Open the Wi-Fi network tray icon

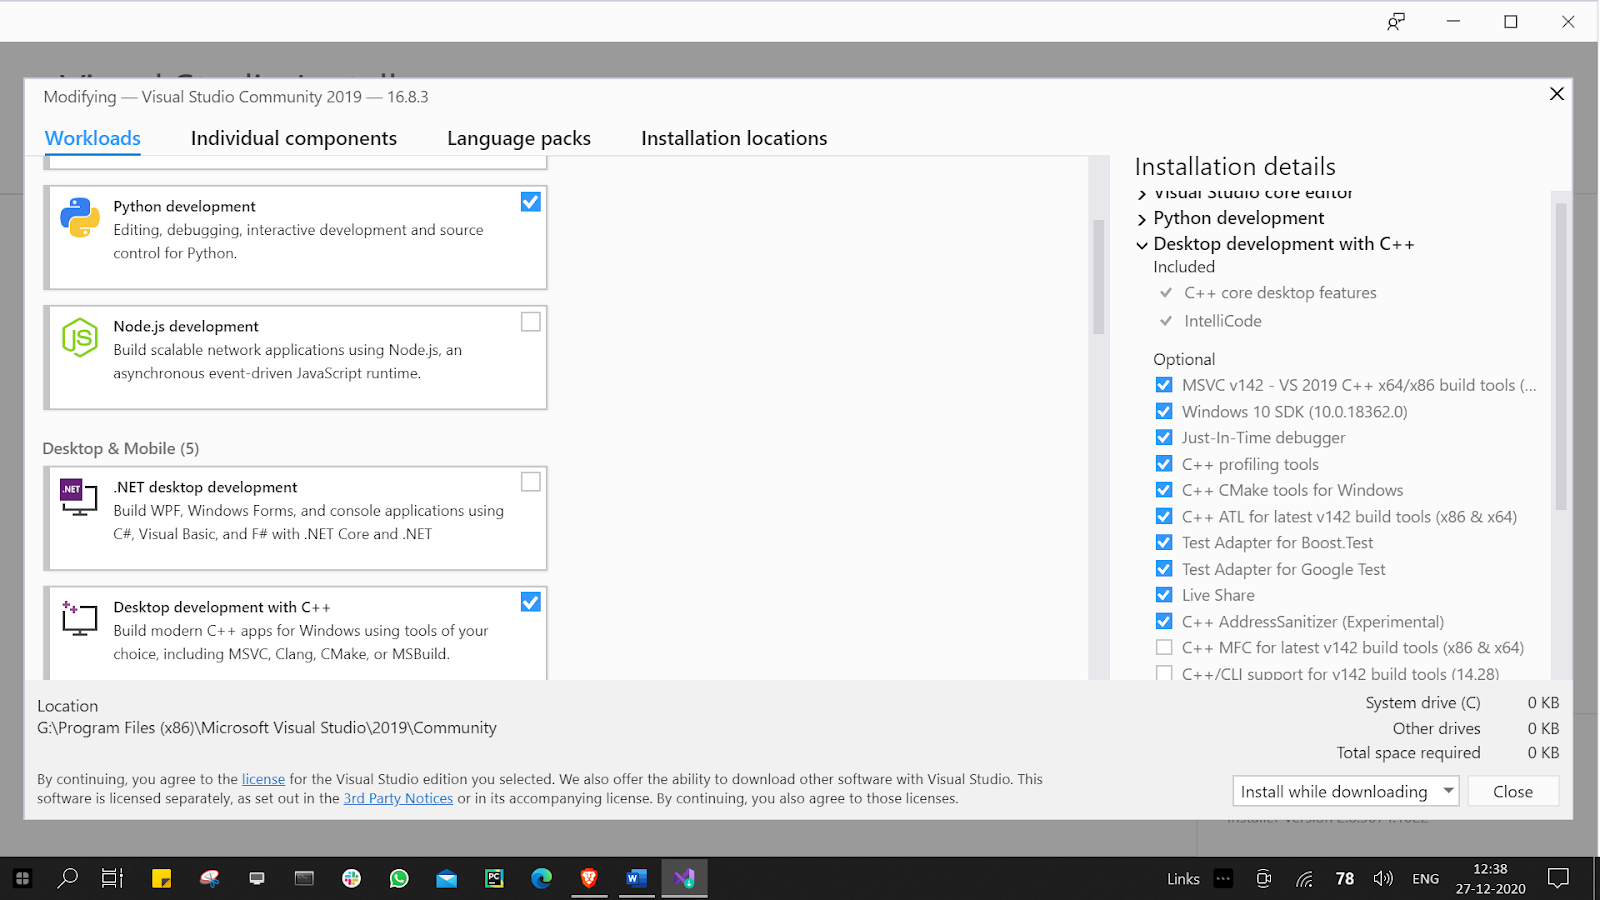coord(1304,879)
